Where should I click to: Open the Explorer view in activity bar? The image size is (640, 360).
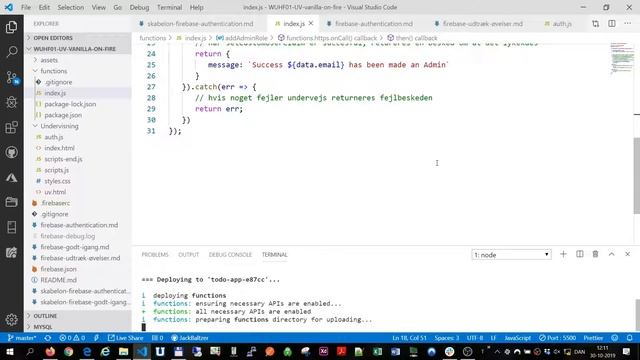[11, 27]
